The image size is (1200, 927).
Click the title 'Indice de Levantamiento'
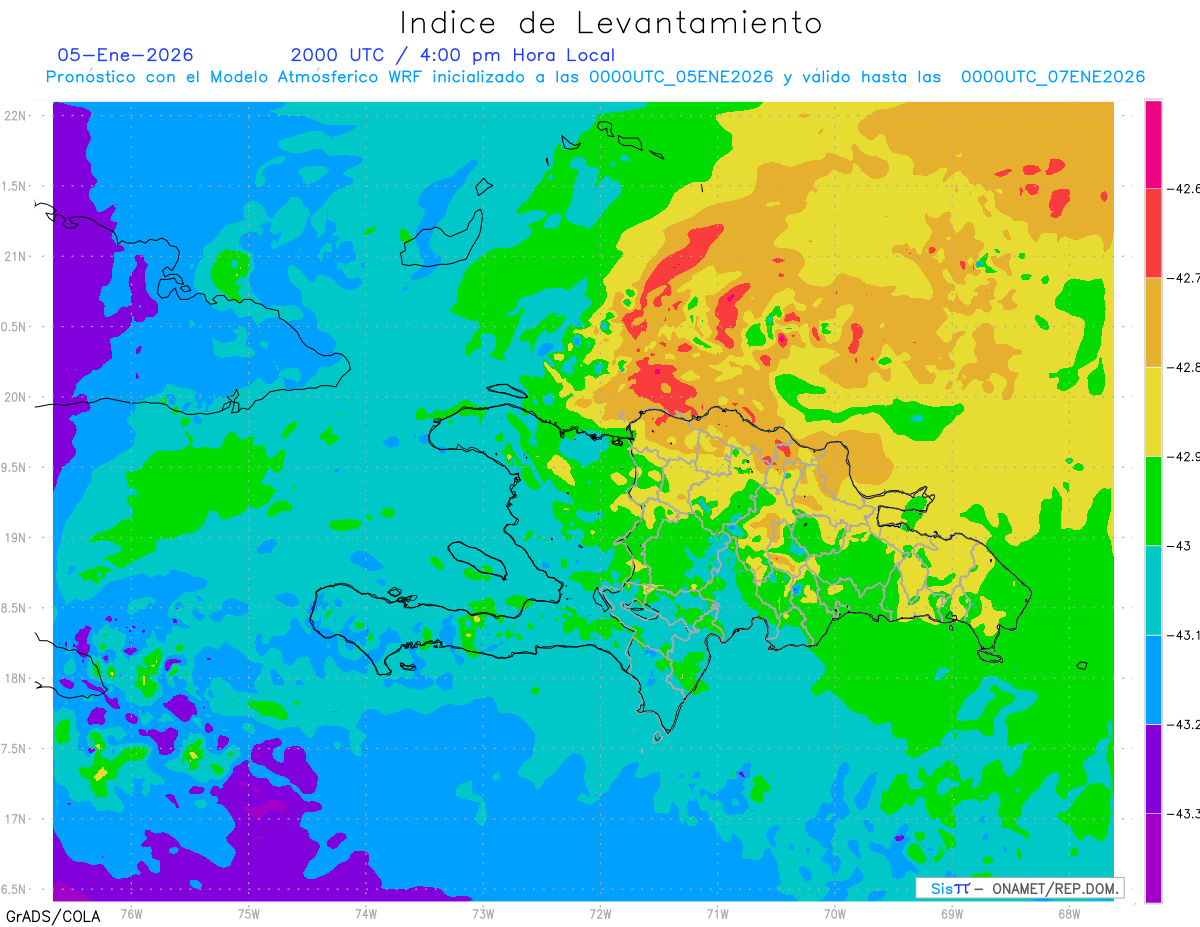coord(611,24)
